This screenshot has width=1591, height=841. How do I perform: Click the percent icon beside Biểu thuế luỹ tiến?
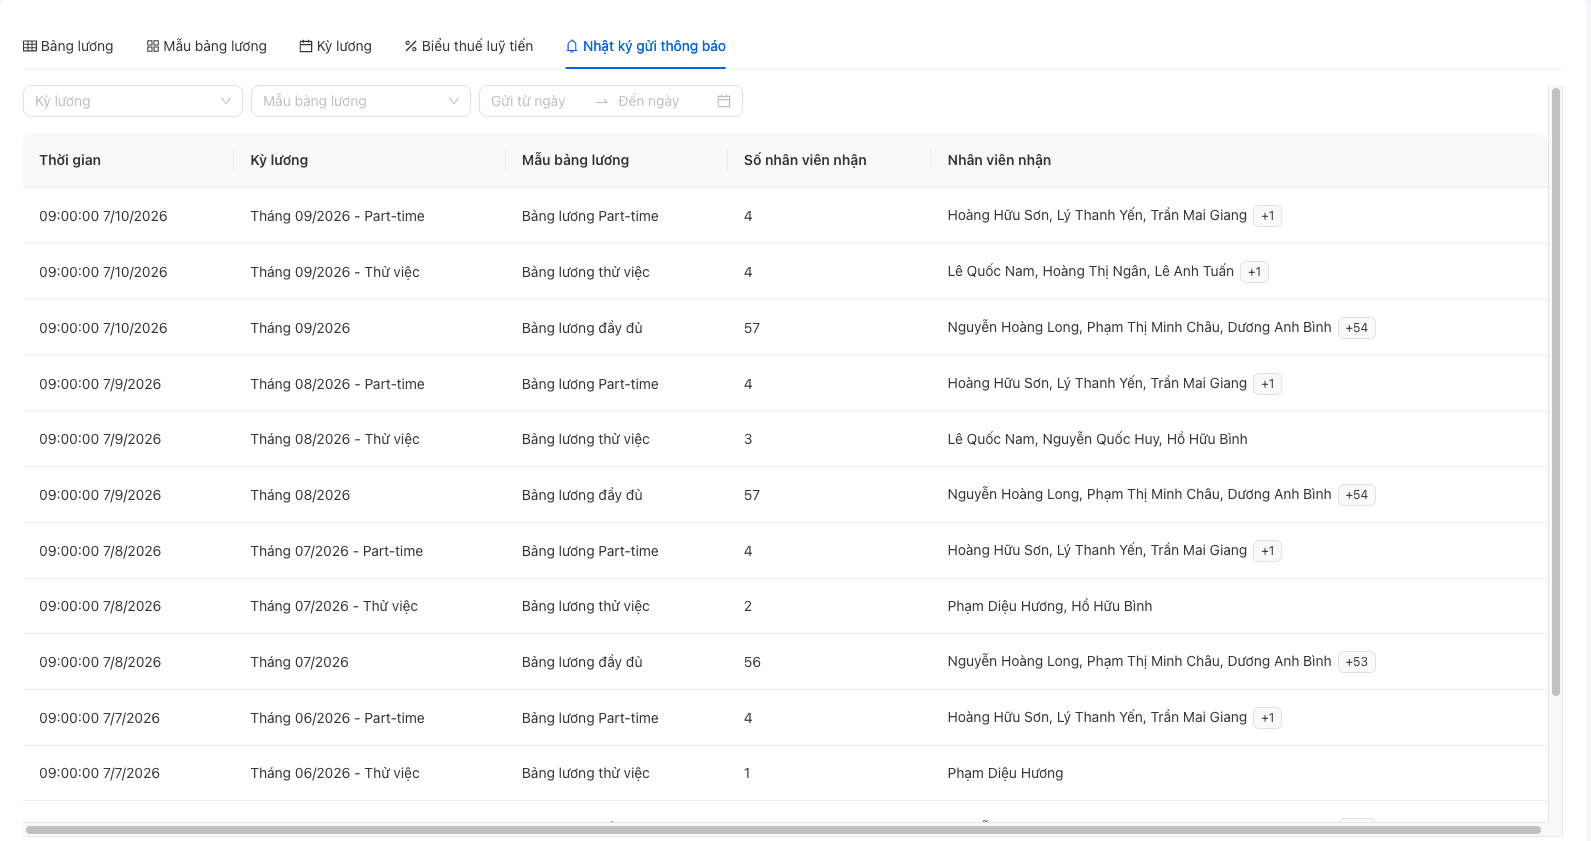[411, 46]
